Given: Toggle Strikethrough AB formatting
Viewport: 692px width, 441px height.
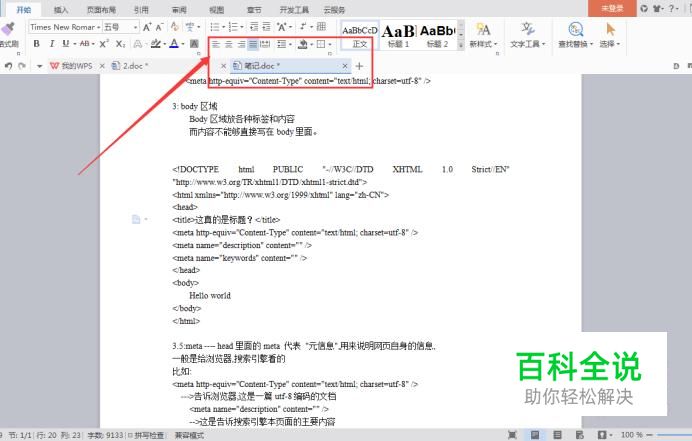Looking at the screenshot, I should (x=85, y=44).
